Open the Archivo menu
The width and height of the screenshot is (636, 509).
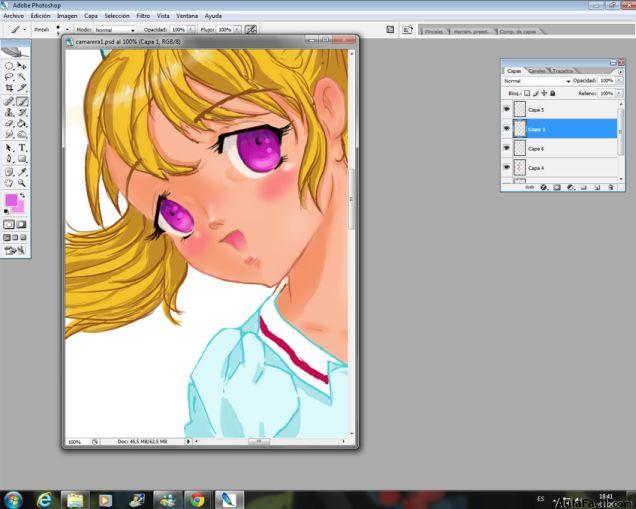[x=13, y=16]
